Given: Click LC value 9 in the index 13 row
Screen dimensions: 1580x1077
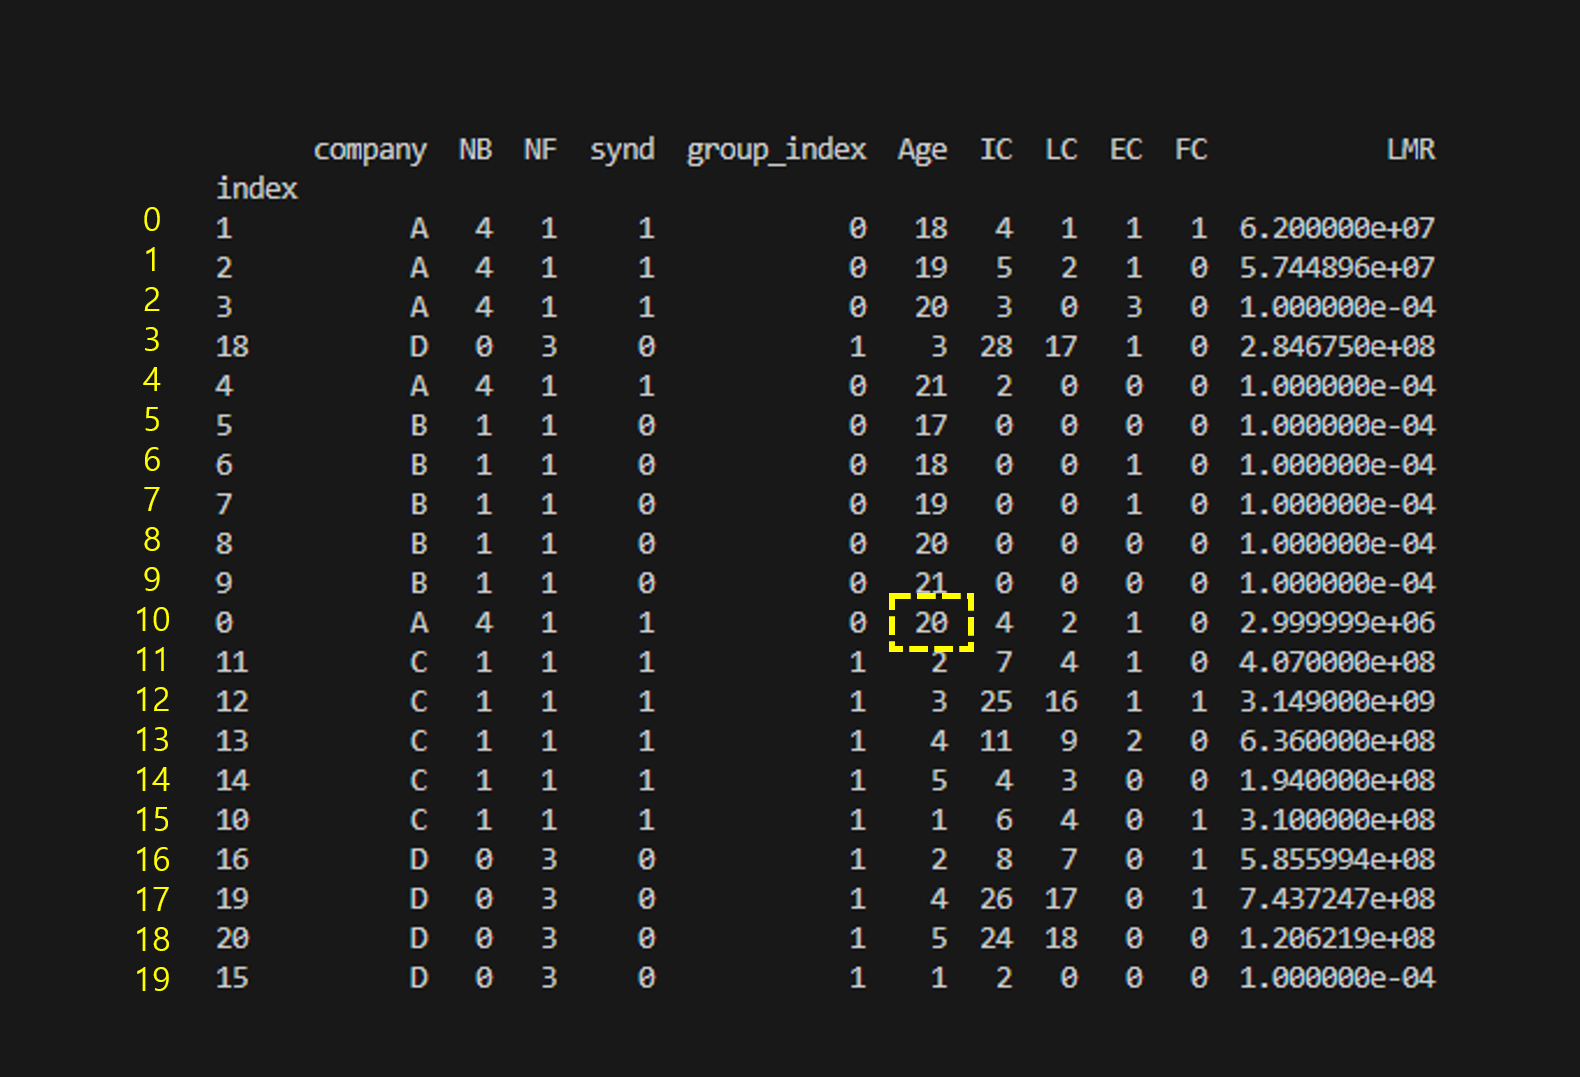Looking at the screenshot, I should (1069, 740).
